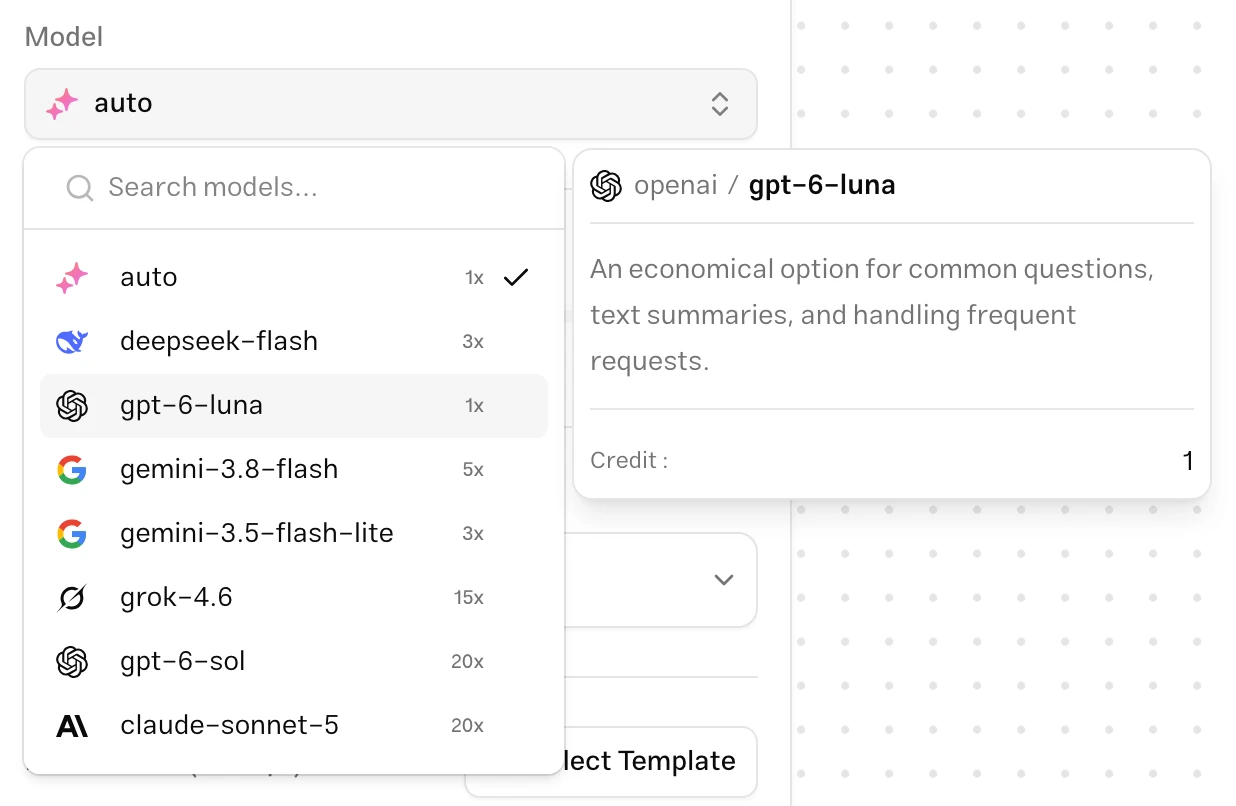Choose deepseek-flash from model list
1236x806 pixels.
coord(294,341)
